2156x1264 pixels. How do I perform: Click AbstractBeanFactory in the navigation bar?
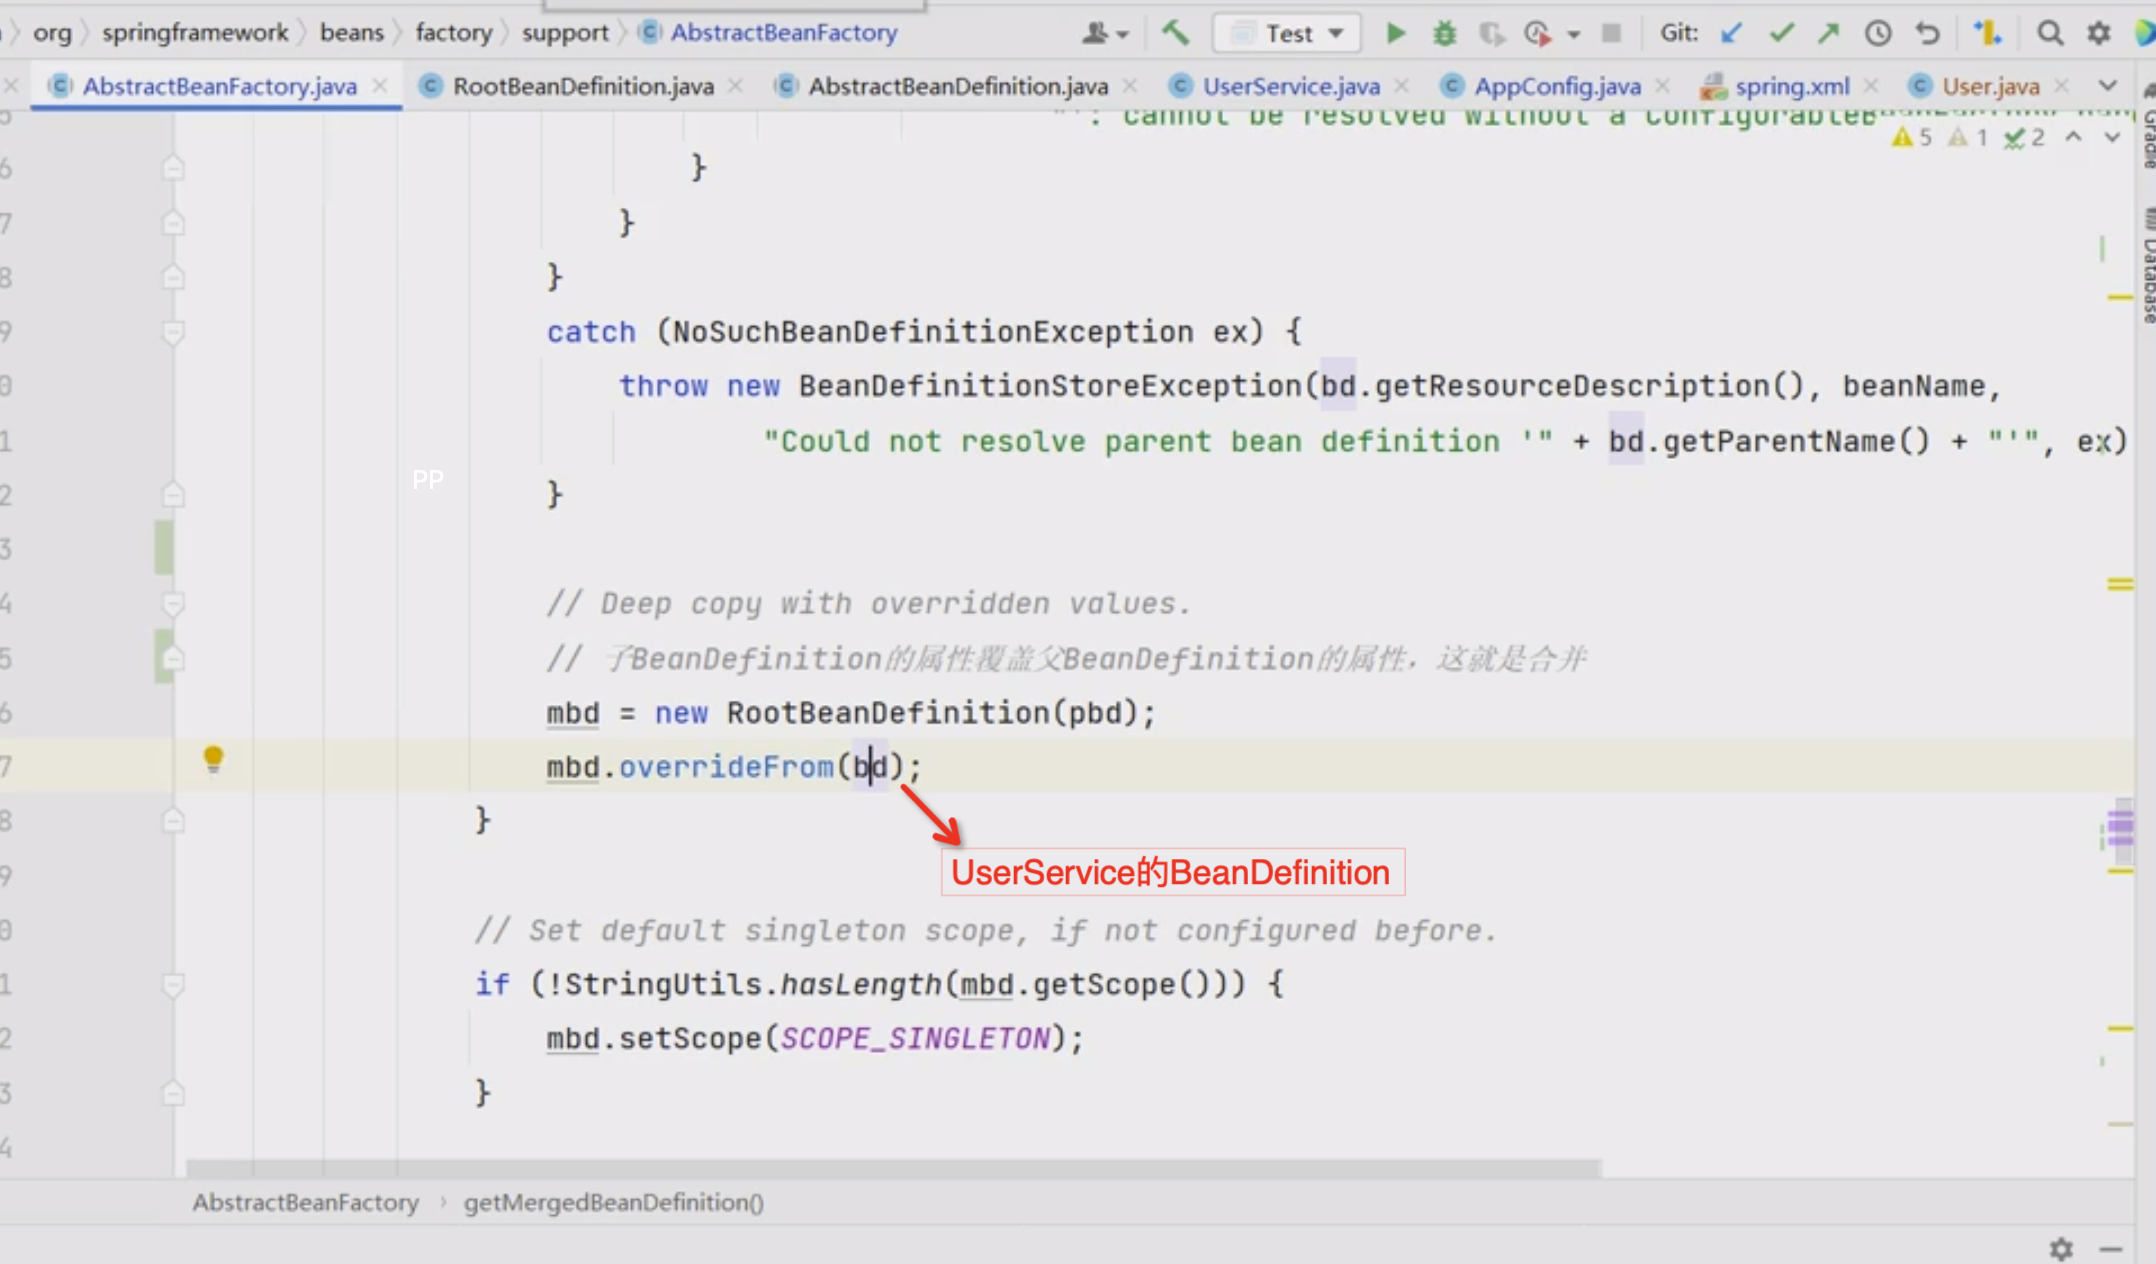click(783, 33)
